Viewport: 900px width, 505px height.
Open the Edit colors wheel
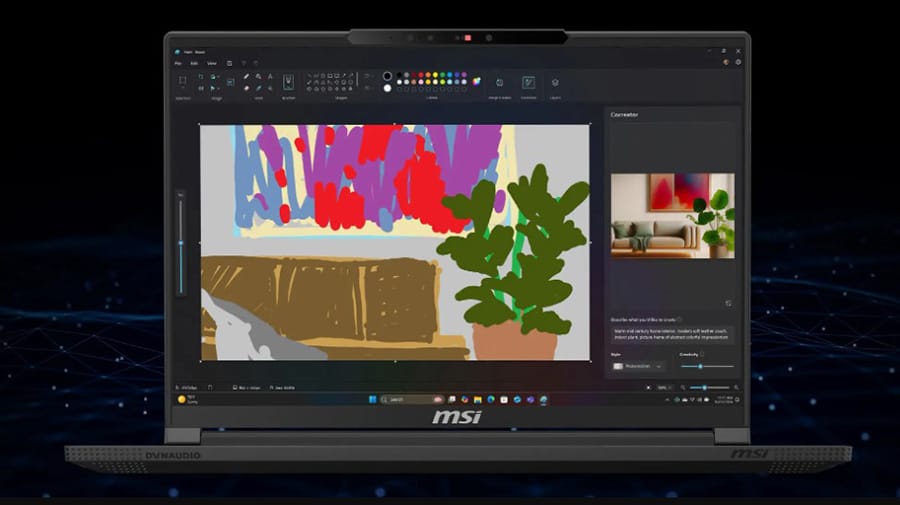pyautogui.click(x=476, y=81)
